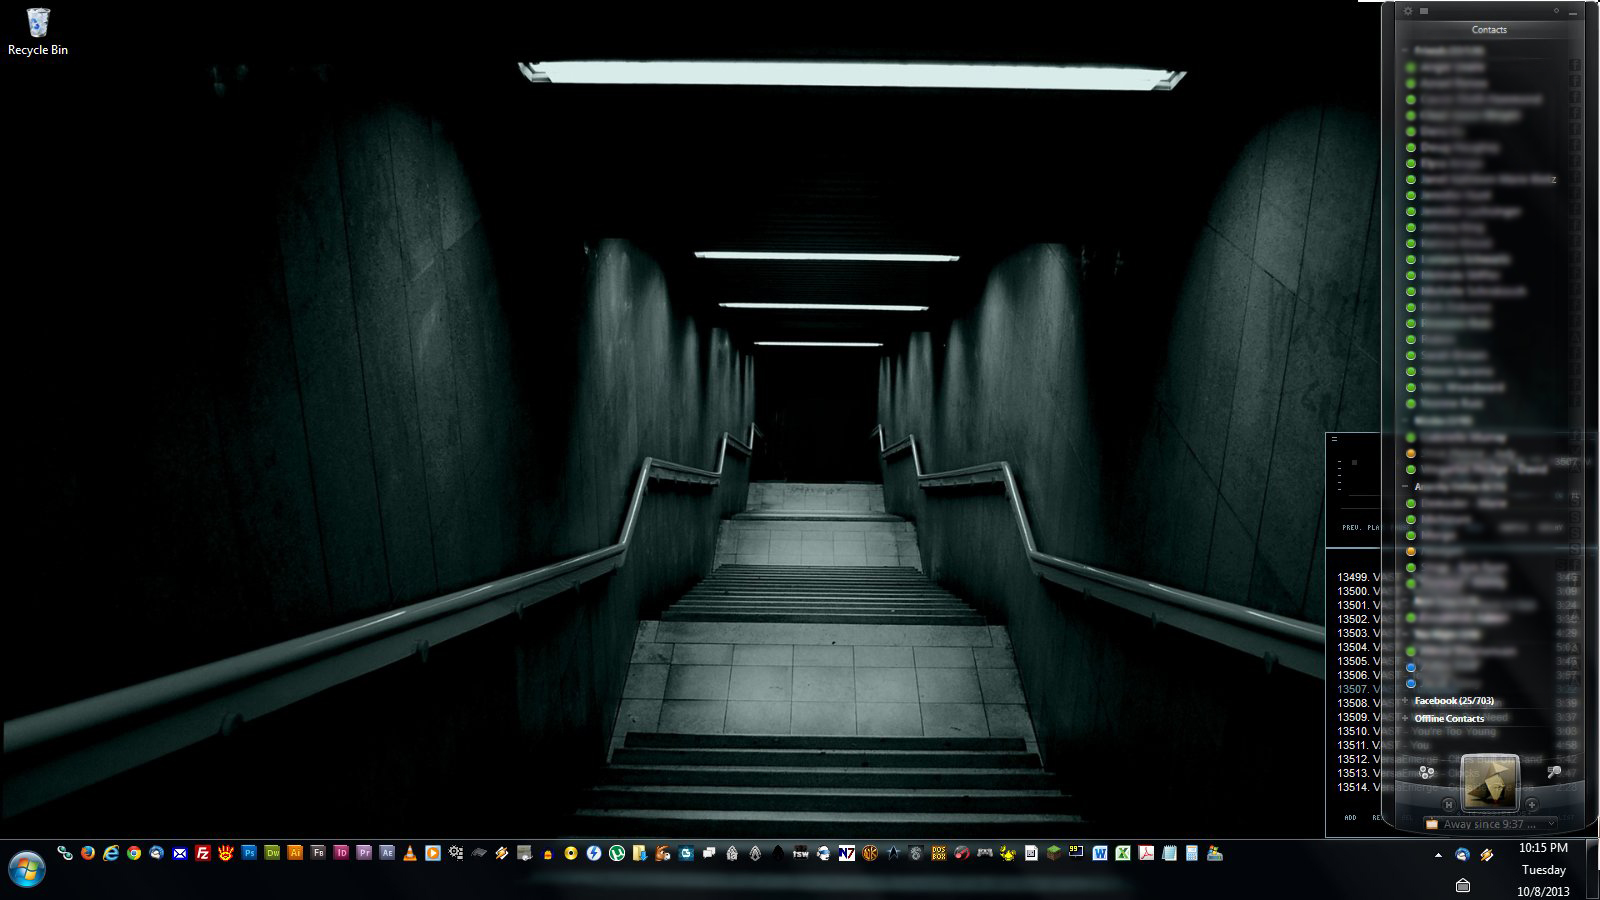Open Dreamweaver from the taskbar

[272, 853]
